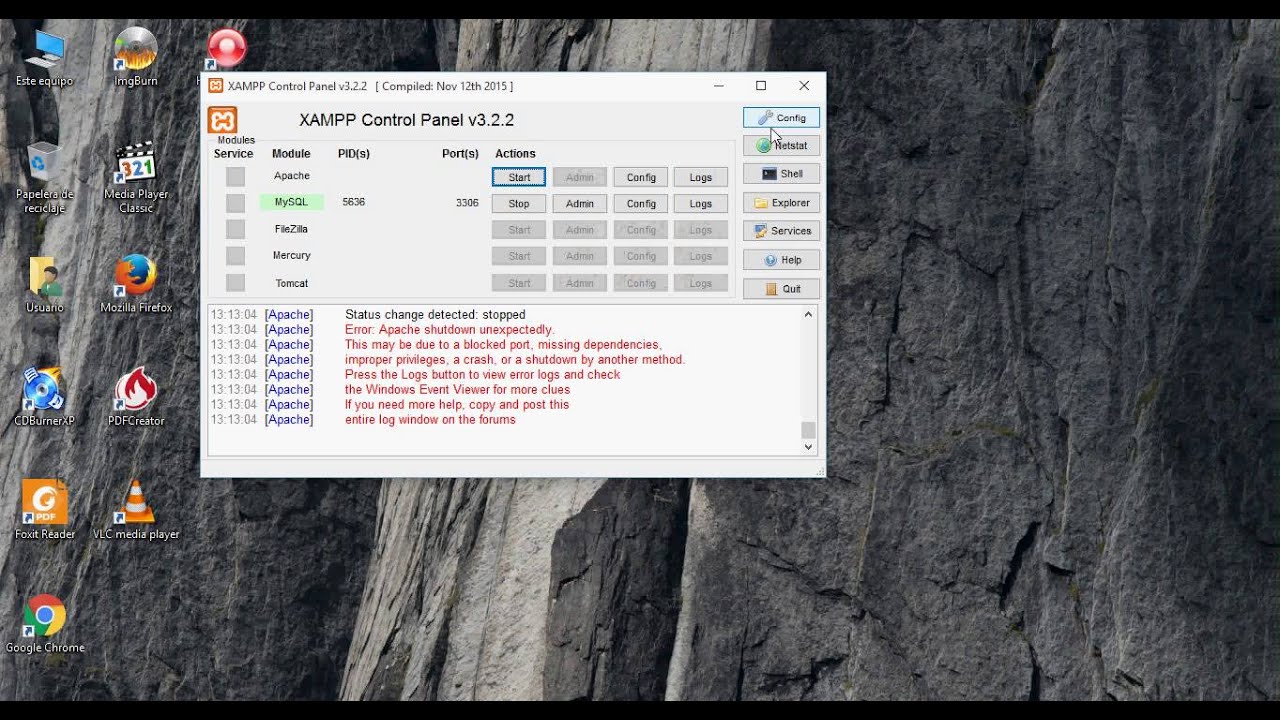1280x720 pixels.
Task: Quit the XAMPP Control Panel
Action: [x=781, y=289]
